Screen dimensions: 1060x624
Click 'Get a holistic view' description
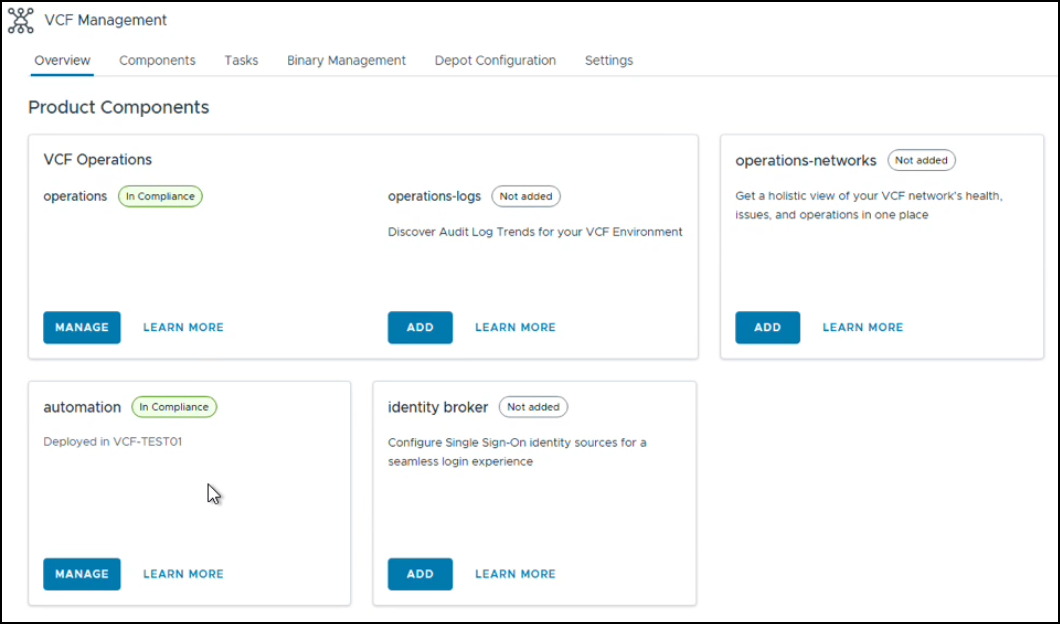click(x=869, y=205)
